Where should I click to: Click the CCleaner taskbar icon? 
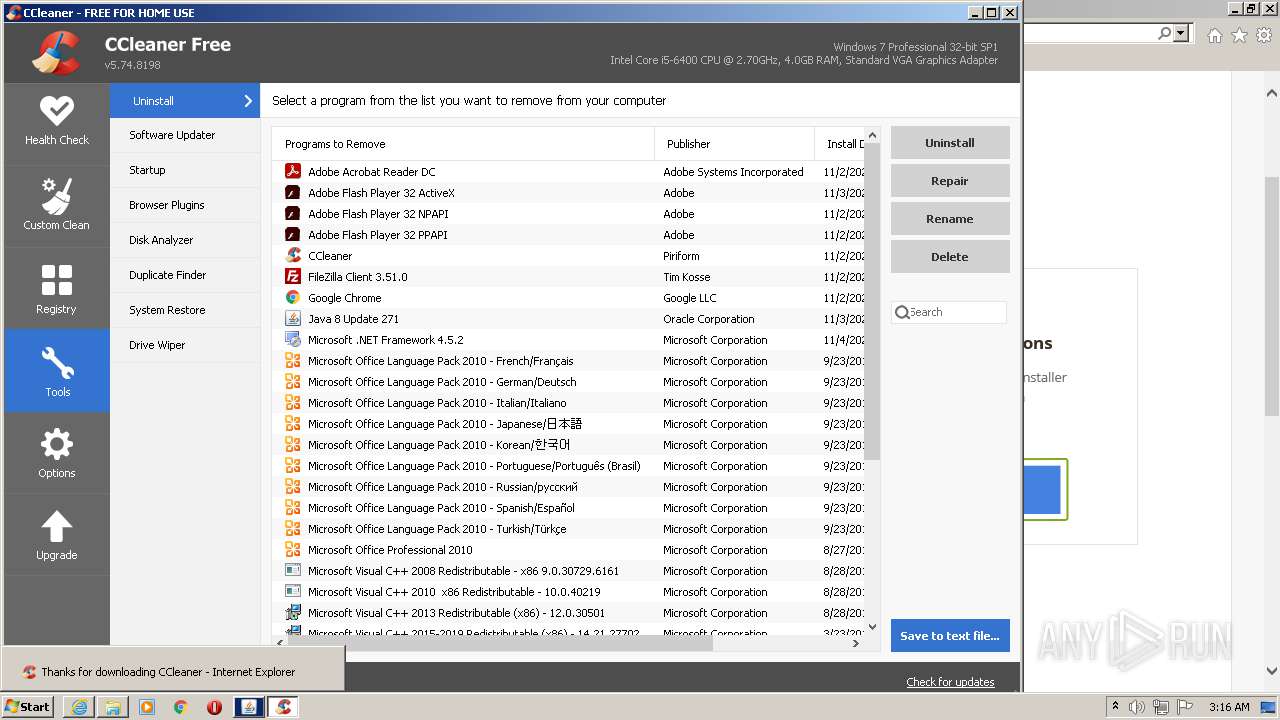point(283,707)
